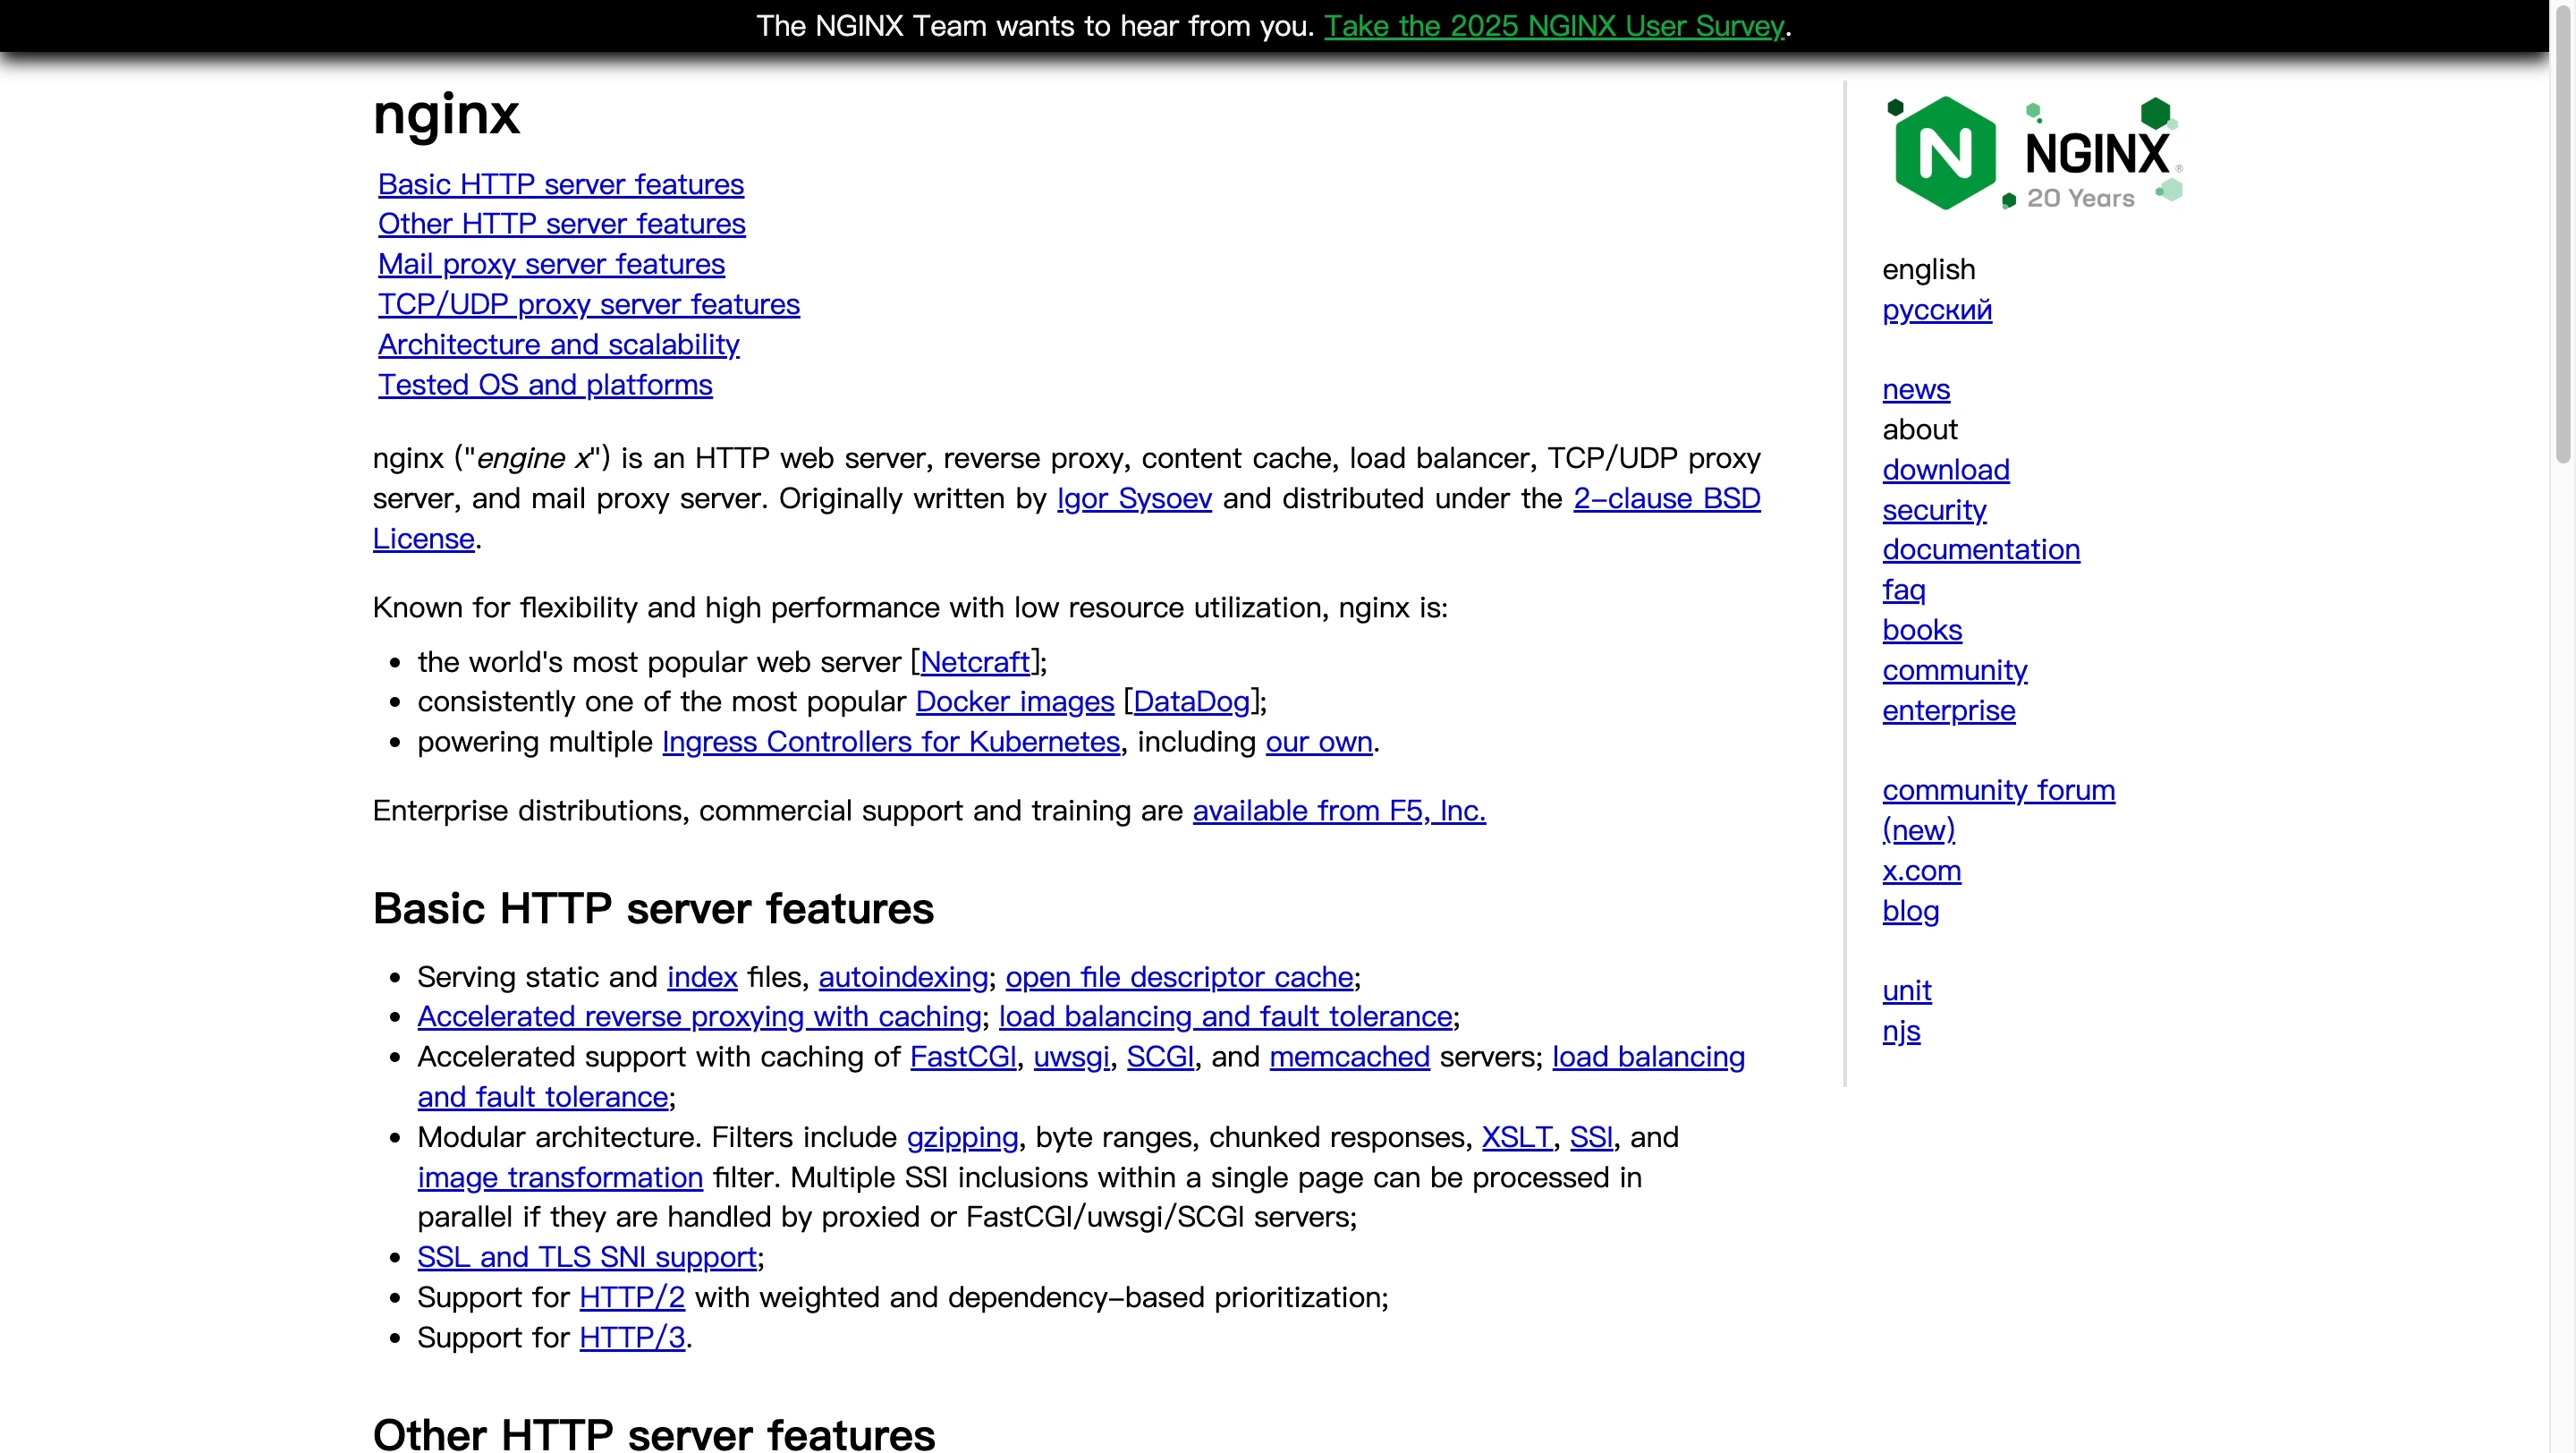The image size is (2576, 1453).
Task: Open the FastCGI link
Action: pos(963,1057)
